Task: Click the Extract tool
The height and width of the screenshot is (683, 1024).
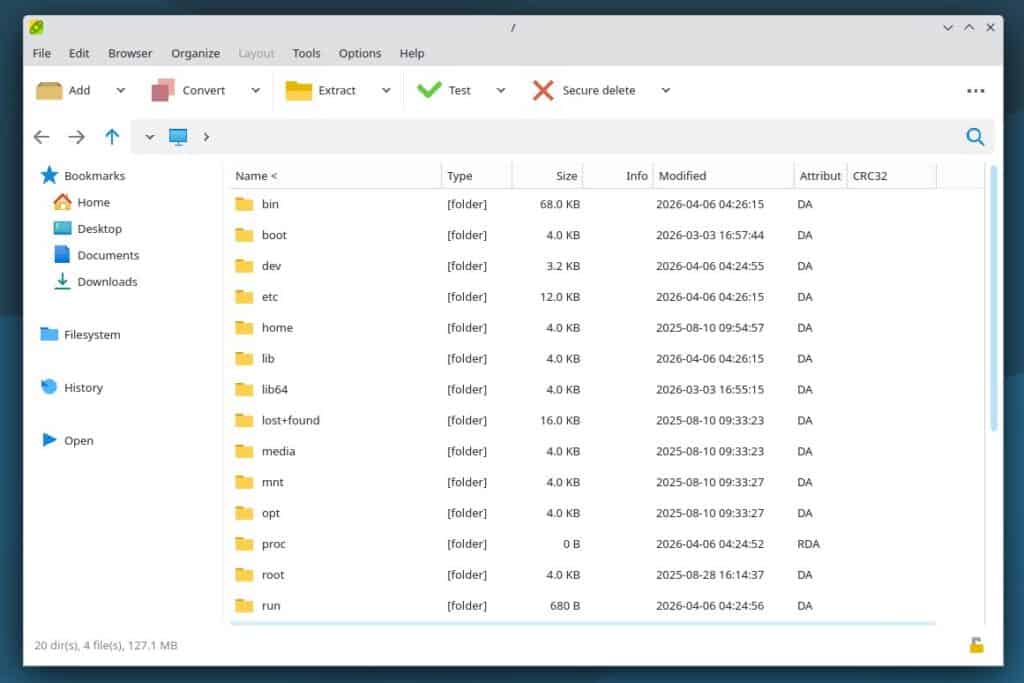Action: click(321, 90)
